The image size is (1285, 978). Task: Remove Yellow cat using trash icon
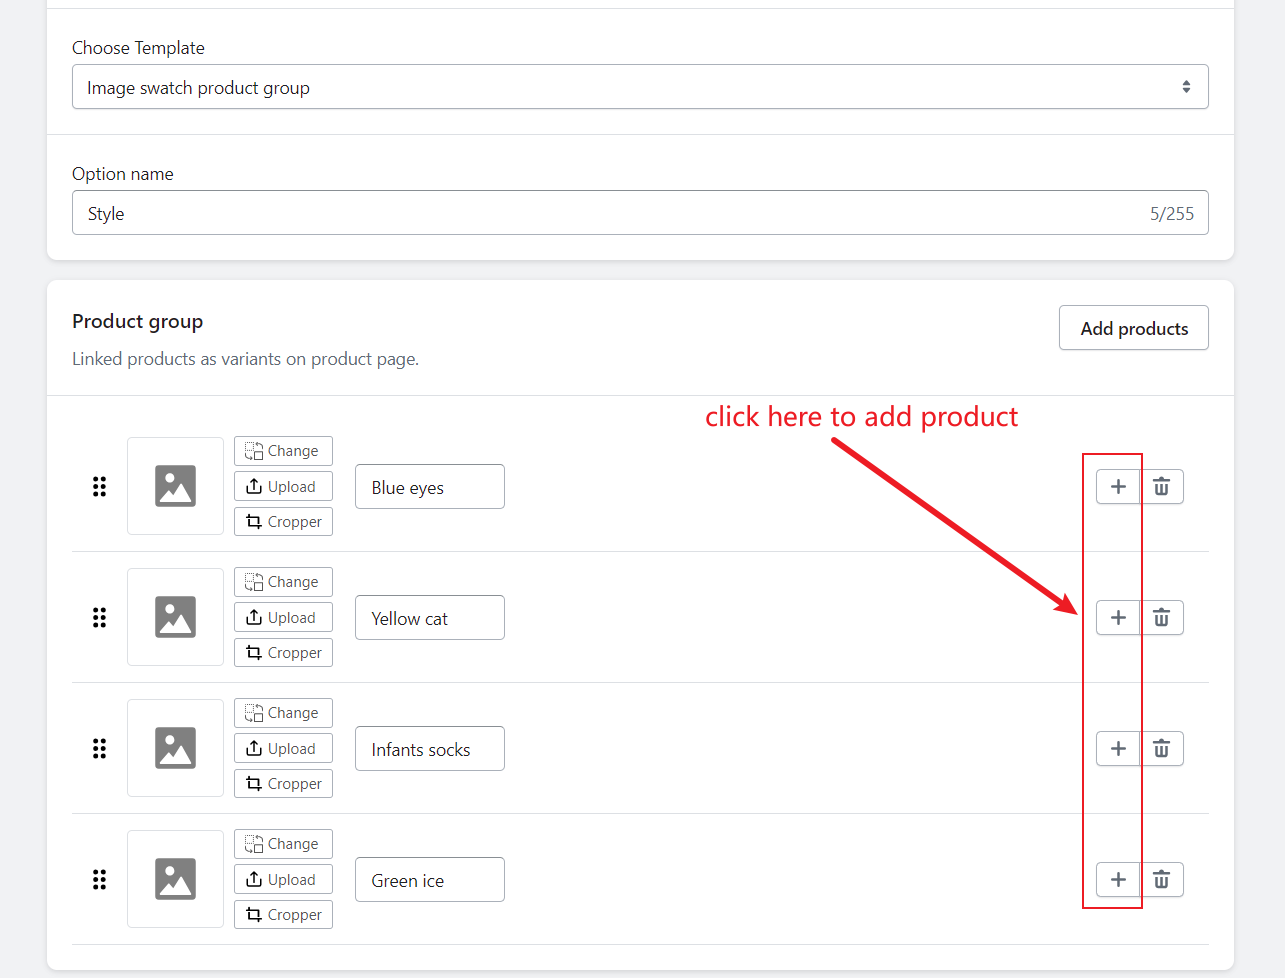point(1161,618)
